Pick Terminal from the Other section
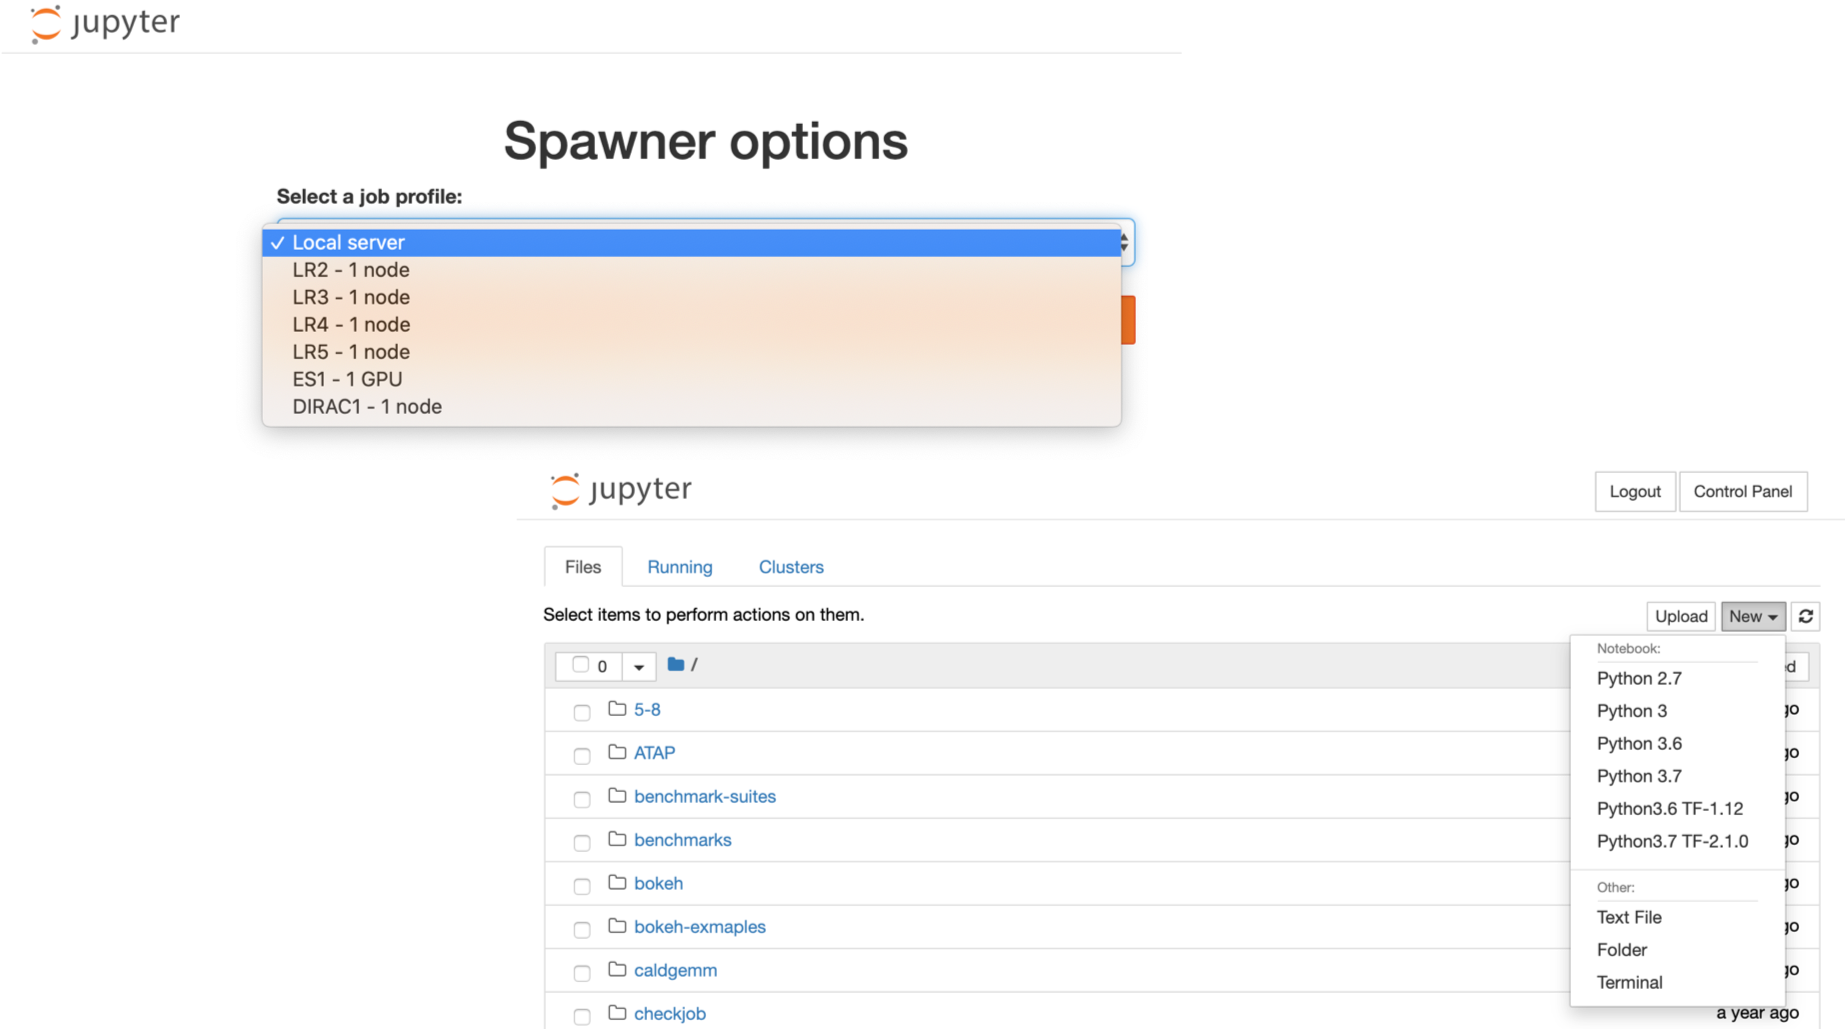This screenshot has height=1029, width=1845. (1629, 982)
